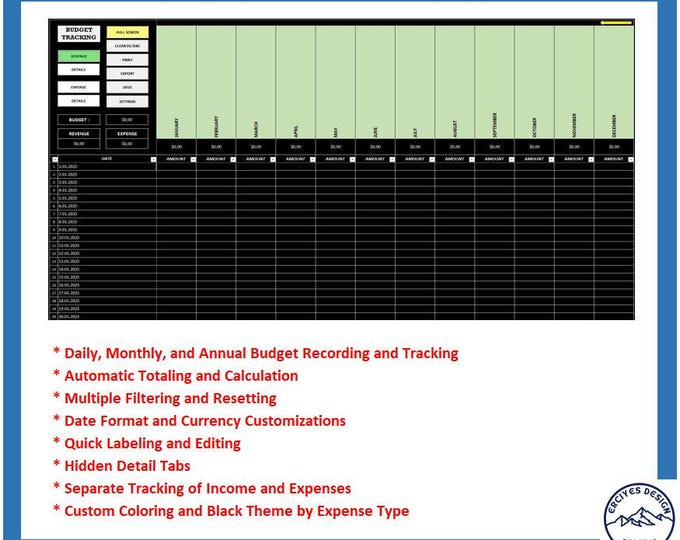
Task: Click the FEBRUARY green column header
Action: [216, 82]
